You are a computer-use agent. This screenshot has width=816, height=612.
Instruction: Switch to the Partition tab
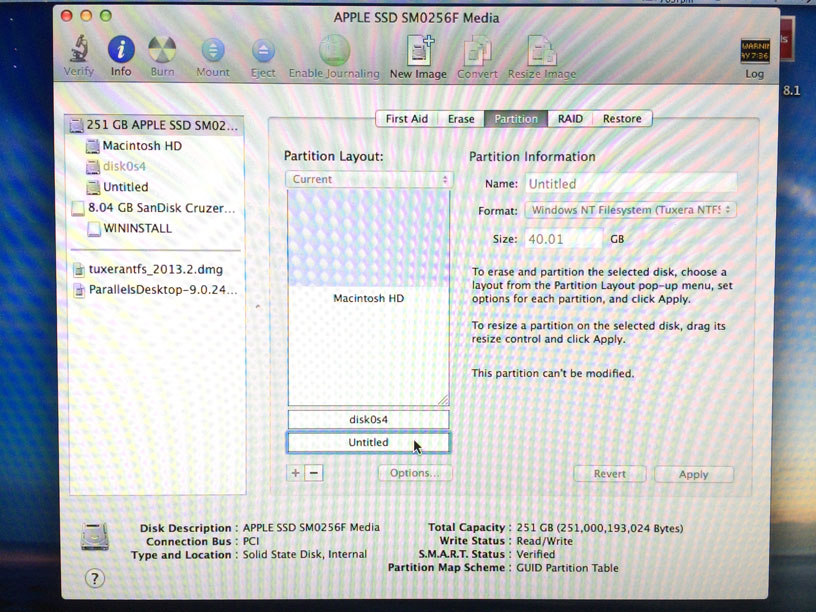516,119
